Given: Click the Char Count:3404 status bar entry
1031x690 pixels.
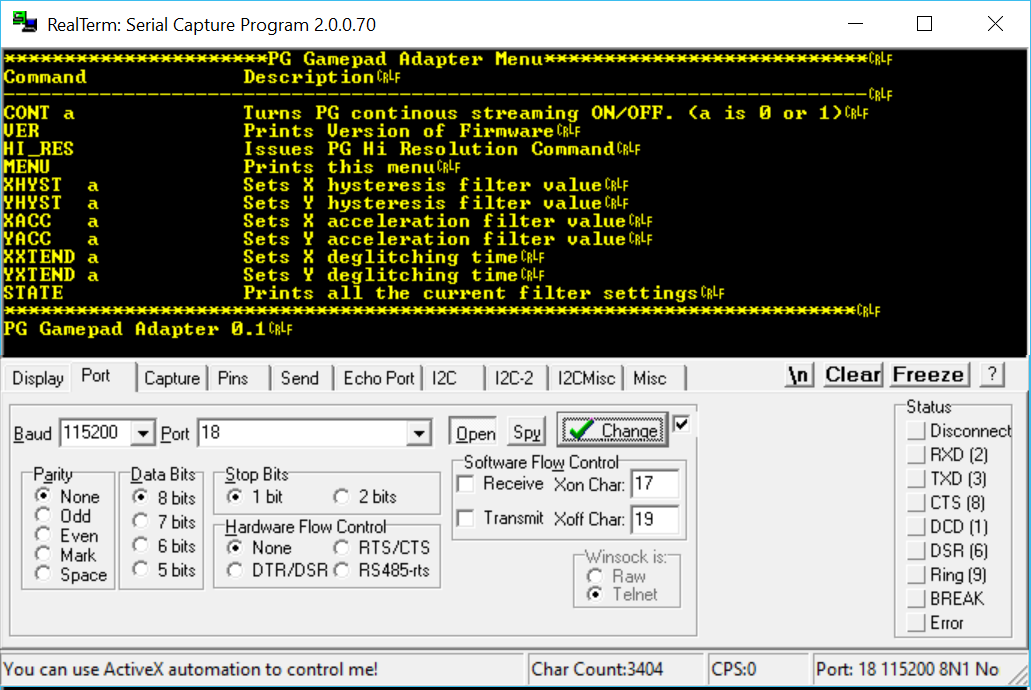Looking at the screenshot, I should (615, 670).
